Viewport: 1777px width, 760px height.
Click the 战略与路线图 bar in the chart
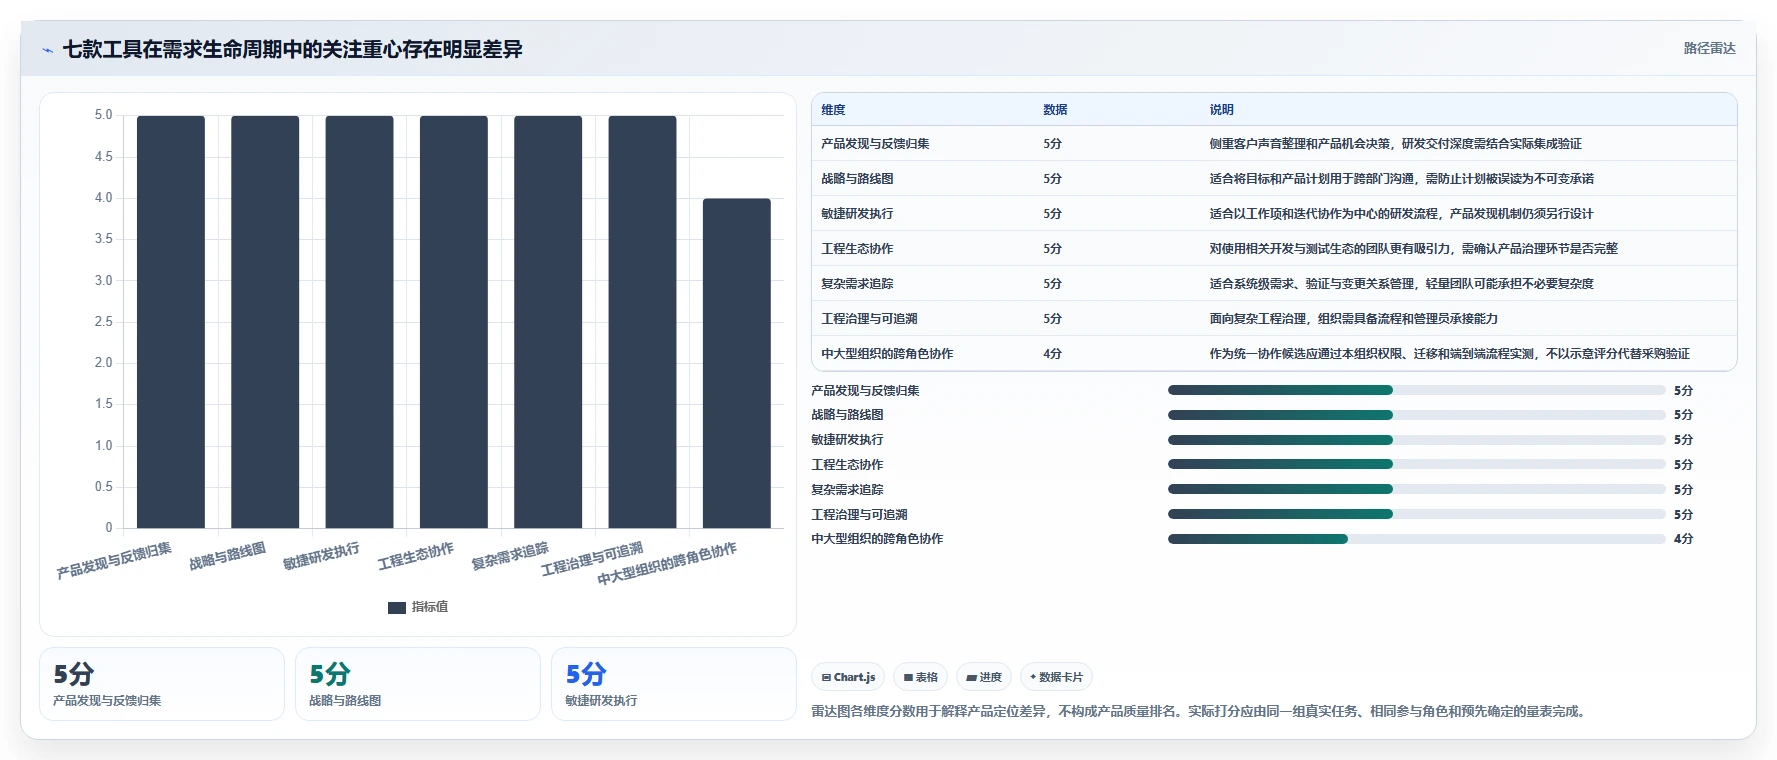(265, 322)
